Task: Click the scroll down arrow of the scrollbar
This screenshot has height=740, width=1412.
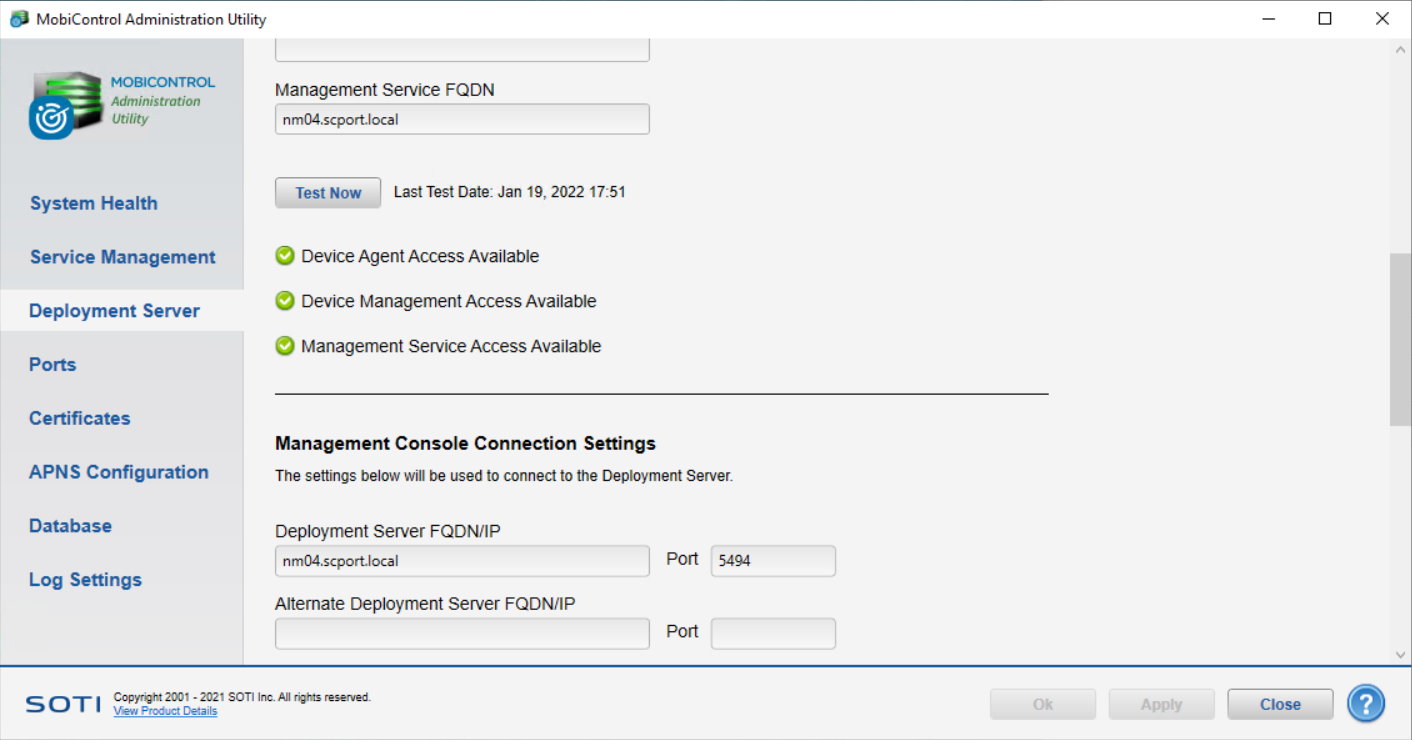Action: [1400, 654]
